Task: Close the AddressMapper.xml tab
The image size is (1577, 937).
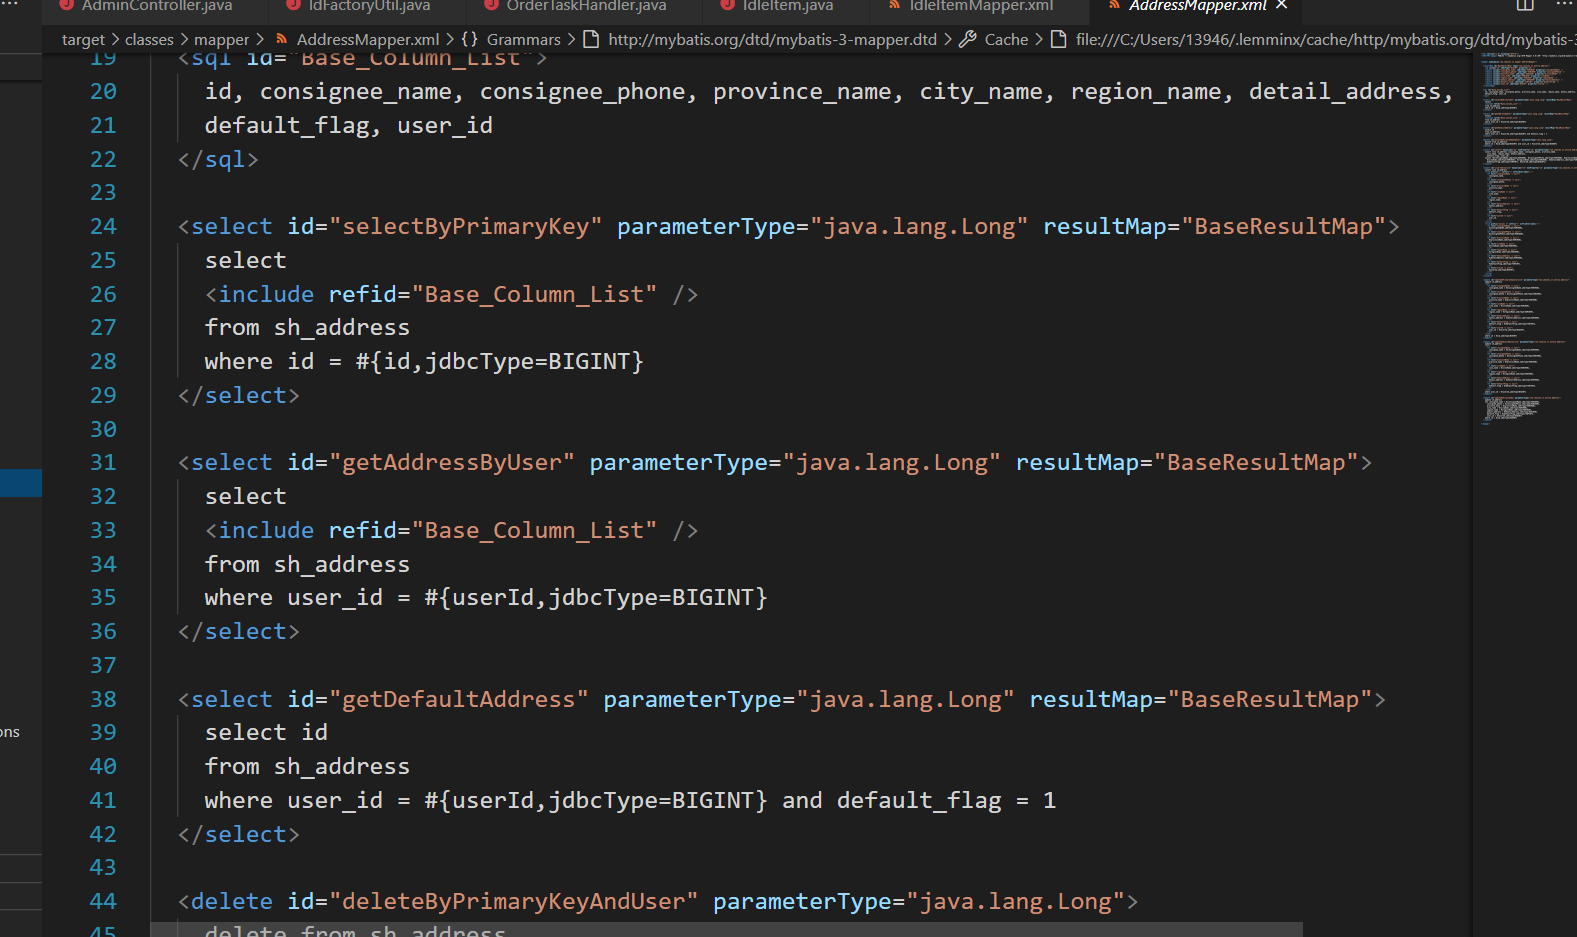Action: [x=1282, y=5]
